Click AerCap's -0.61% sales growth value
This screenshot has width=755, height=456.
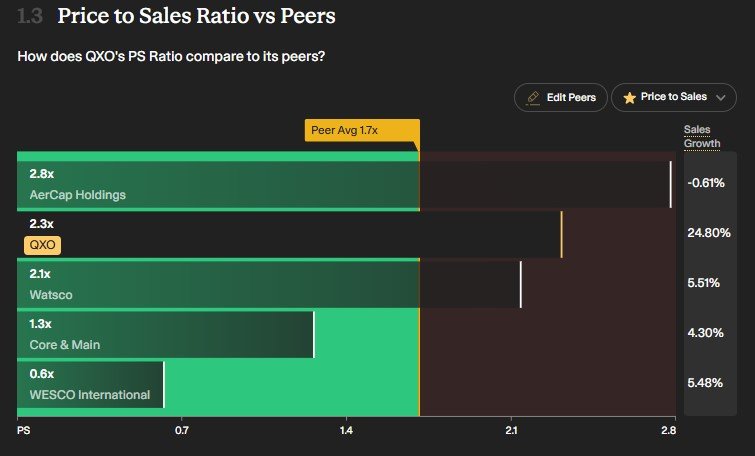[707, 182]
